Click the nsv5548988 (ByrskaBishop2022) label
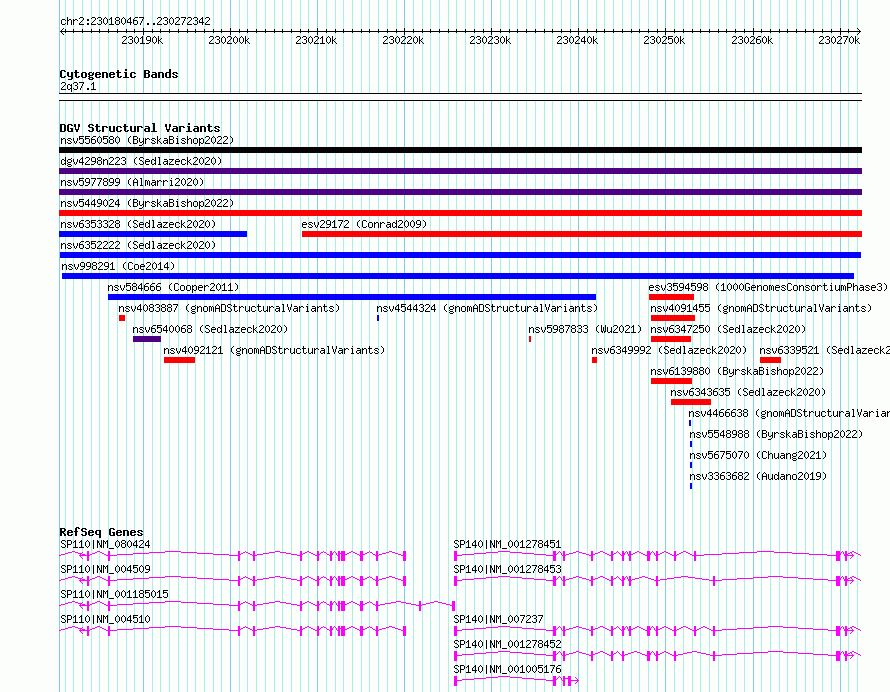Screen dimensions: 890x692 coord(776,434)
